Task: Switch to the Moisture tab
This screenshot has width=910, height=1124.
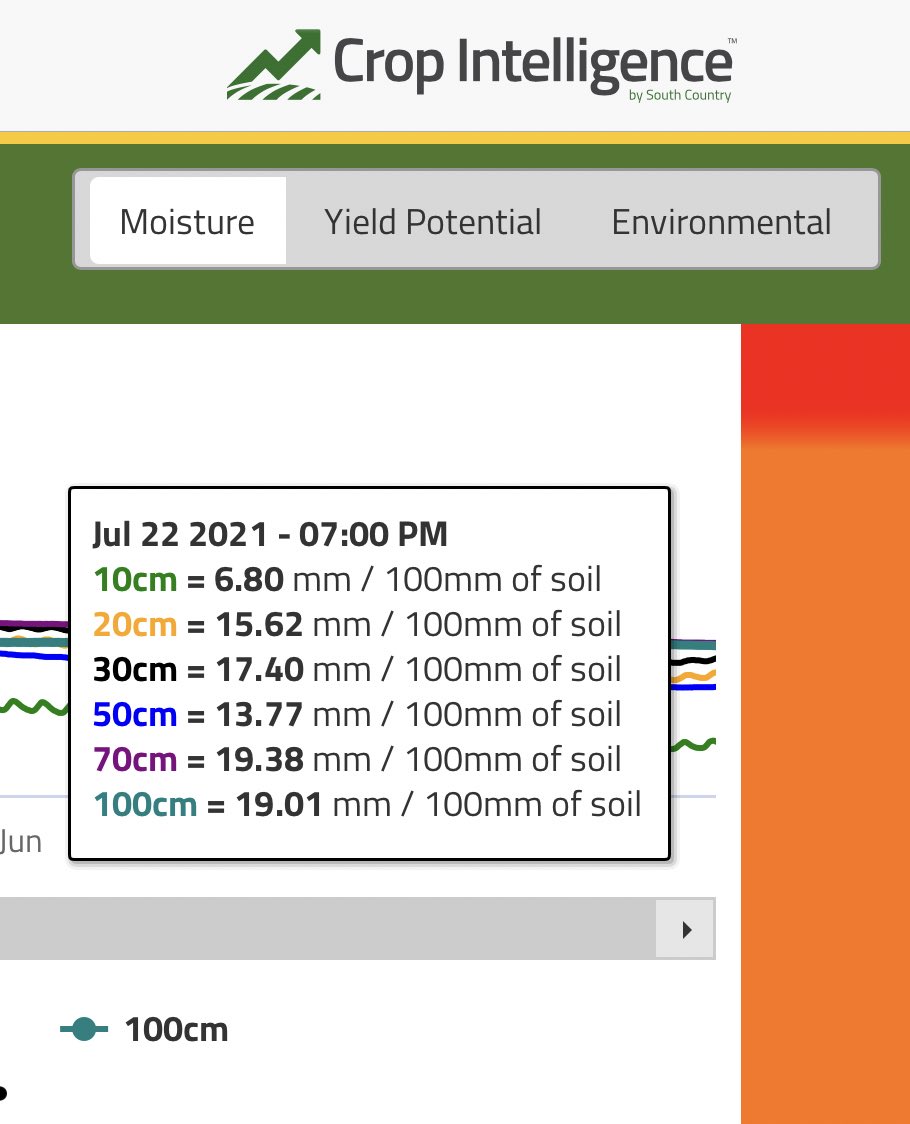Action: coord(188,221)
